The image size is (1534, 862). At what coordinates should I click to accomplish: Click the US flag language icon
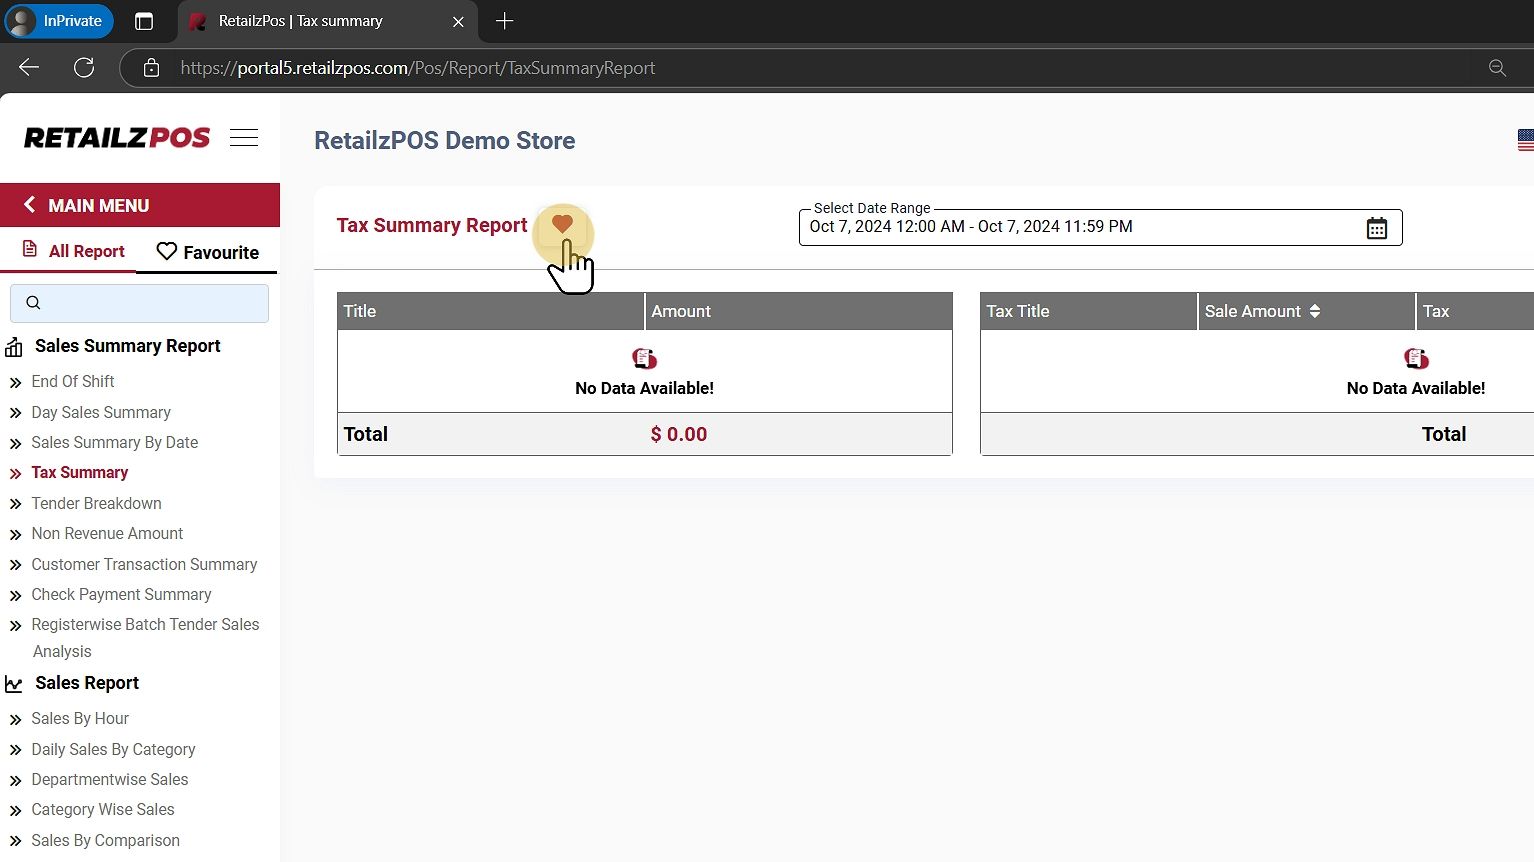(x=1524, y=140)
